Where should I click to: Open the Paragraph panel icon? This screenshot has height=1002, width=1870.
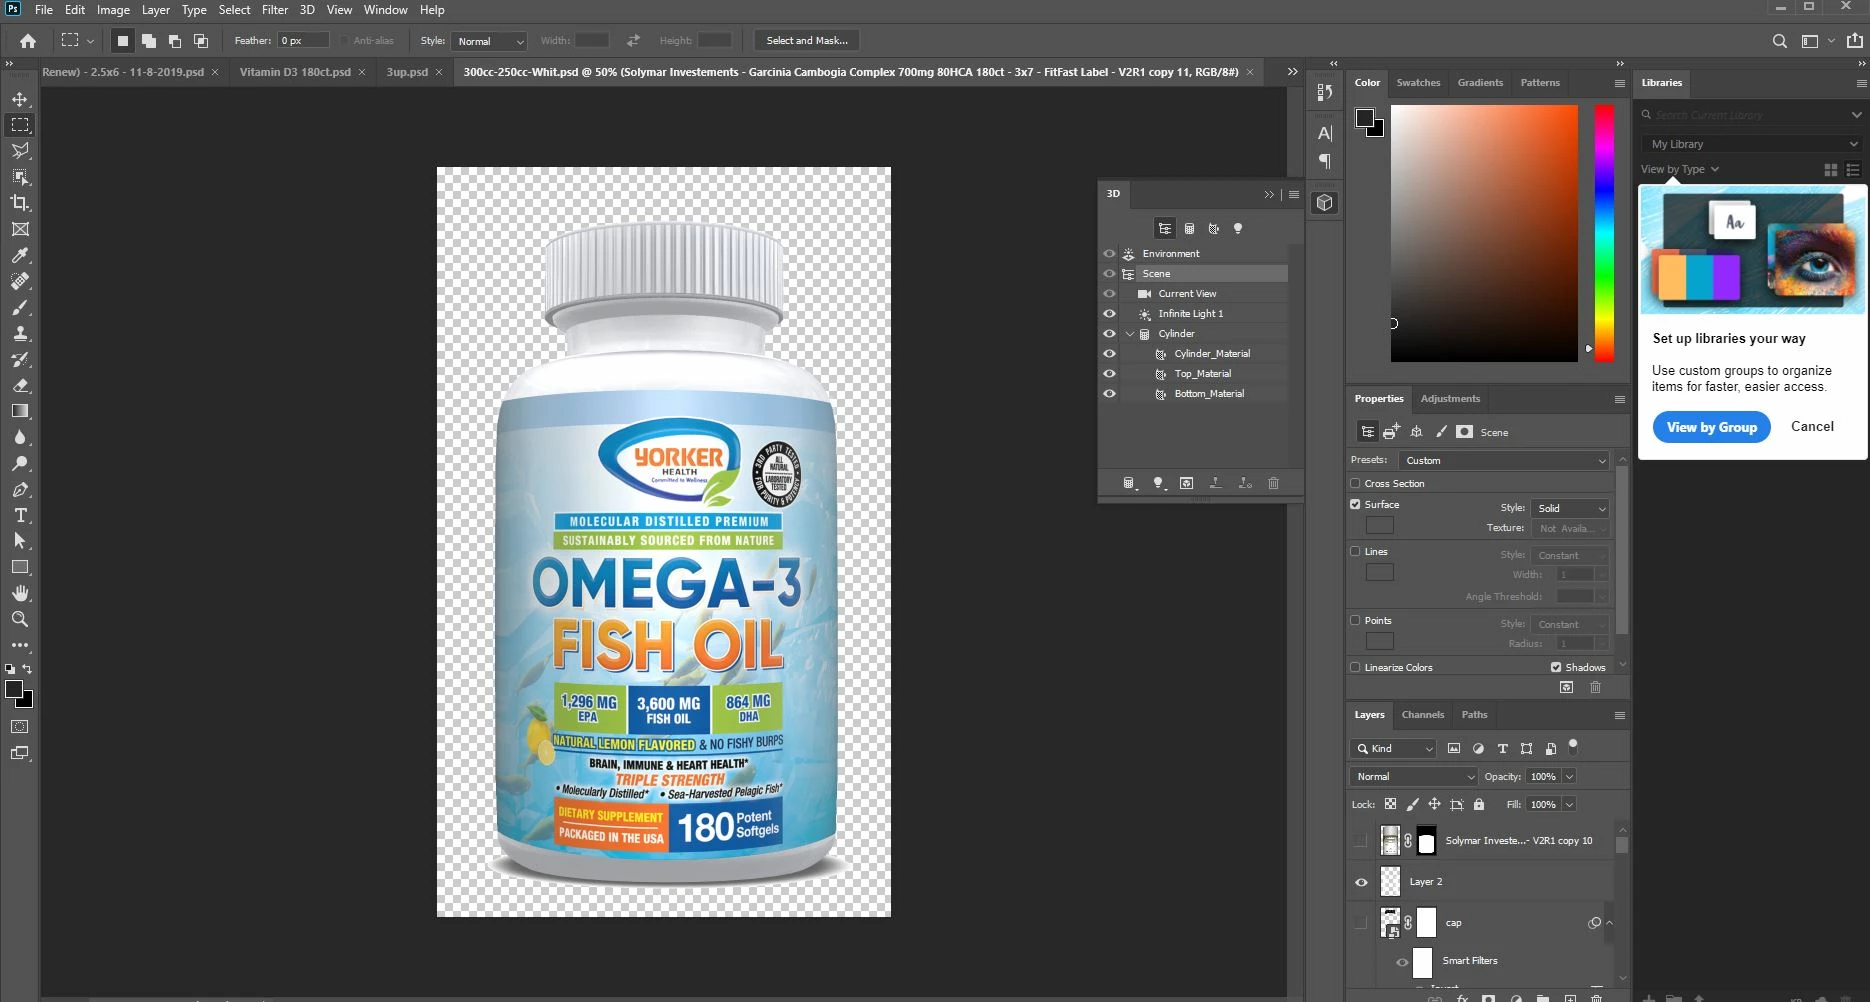(x=1325, y=161)
